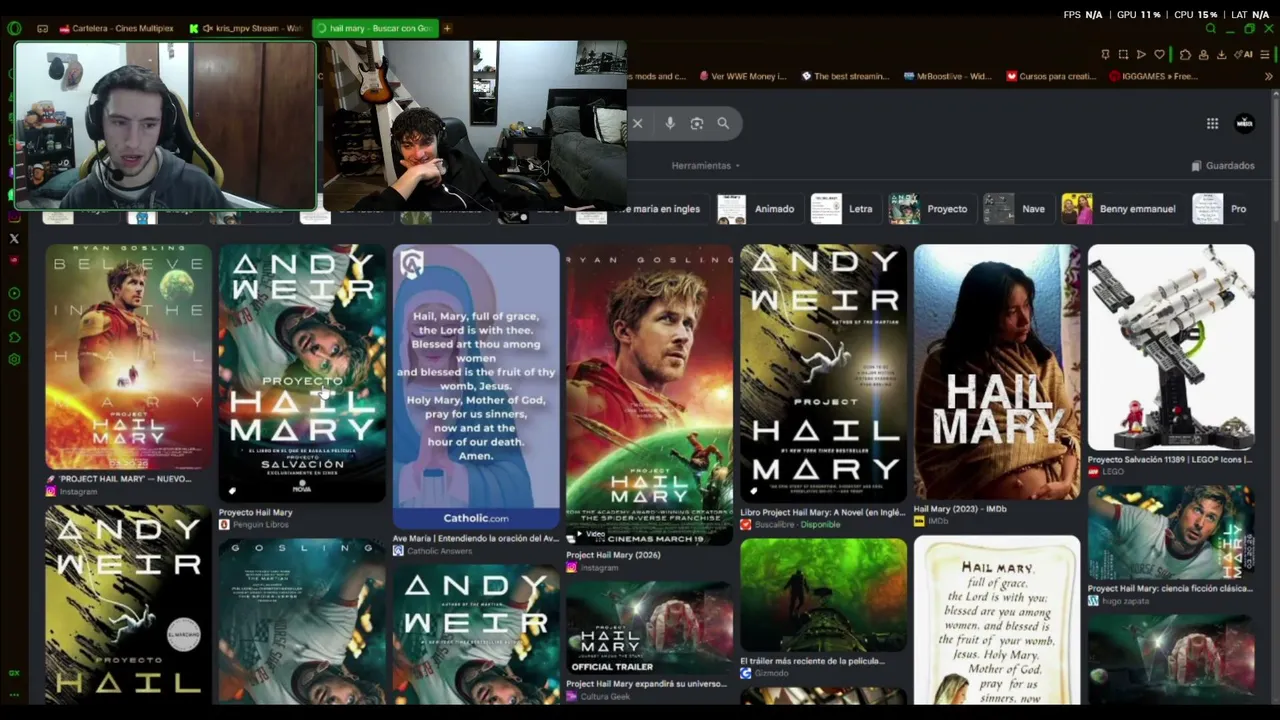Open the browser tab search magnifier
Viewport: 1280px width, 720px height.
(x=1210, y=29)
